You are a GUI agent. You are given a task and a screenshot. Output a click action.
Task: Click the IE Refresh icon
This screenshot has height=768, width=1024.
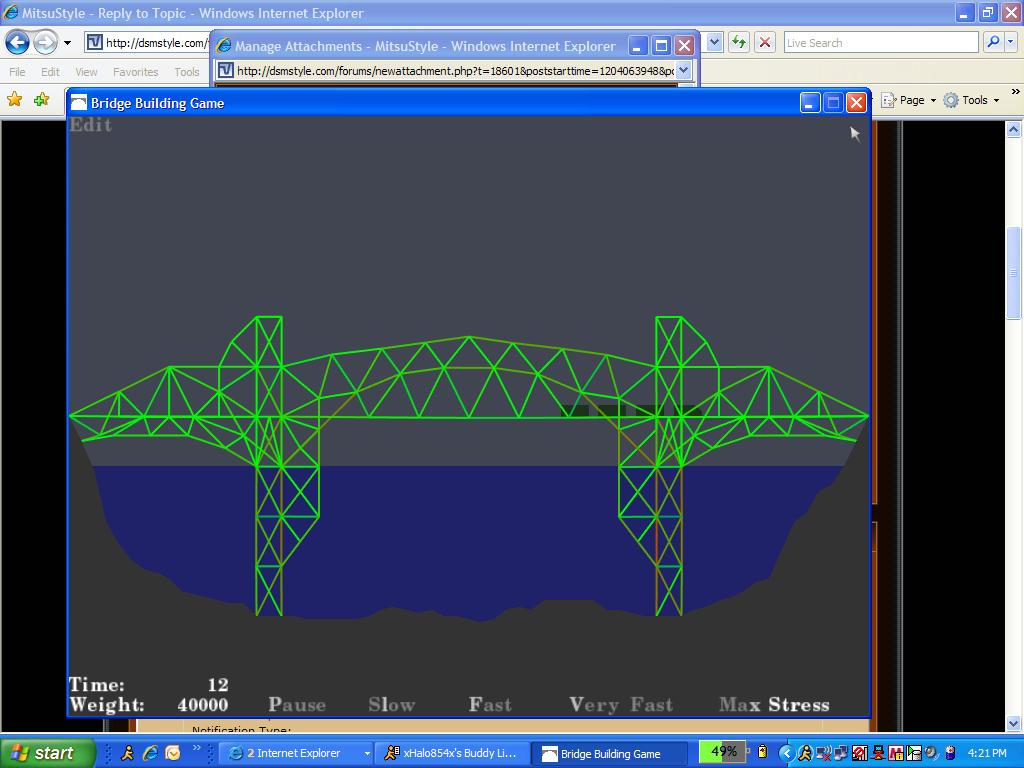coord(739,42)
